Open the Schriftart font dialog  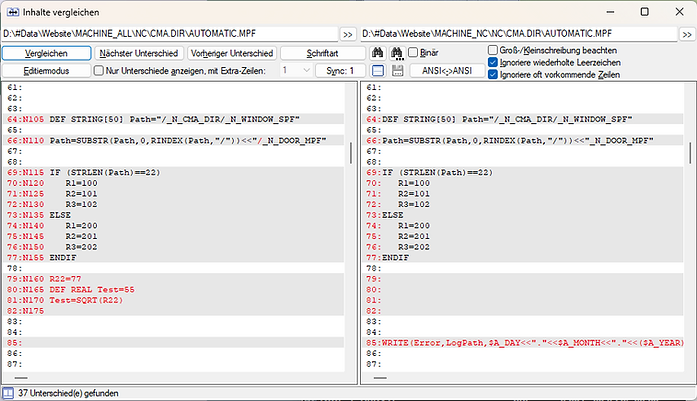[323, 53]
